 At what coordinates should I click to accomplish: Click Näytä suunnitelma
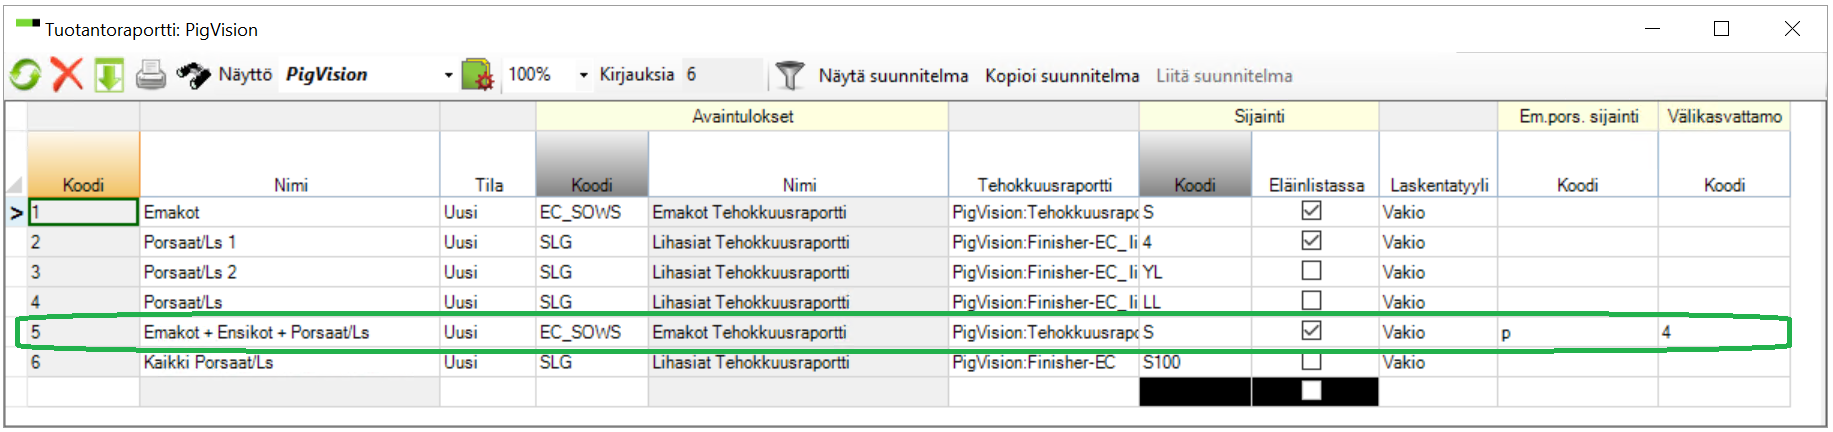pos(893,76)
